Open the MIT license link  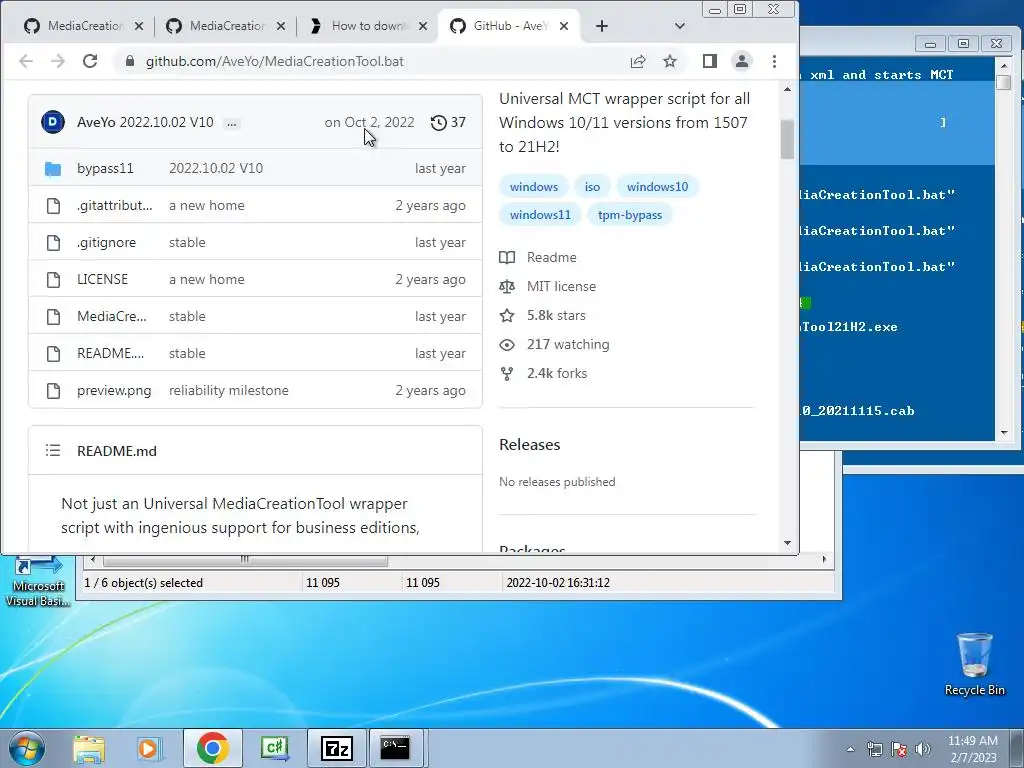[561, 286]
